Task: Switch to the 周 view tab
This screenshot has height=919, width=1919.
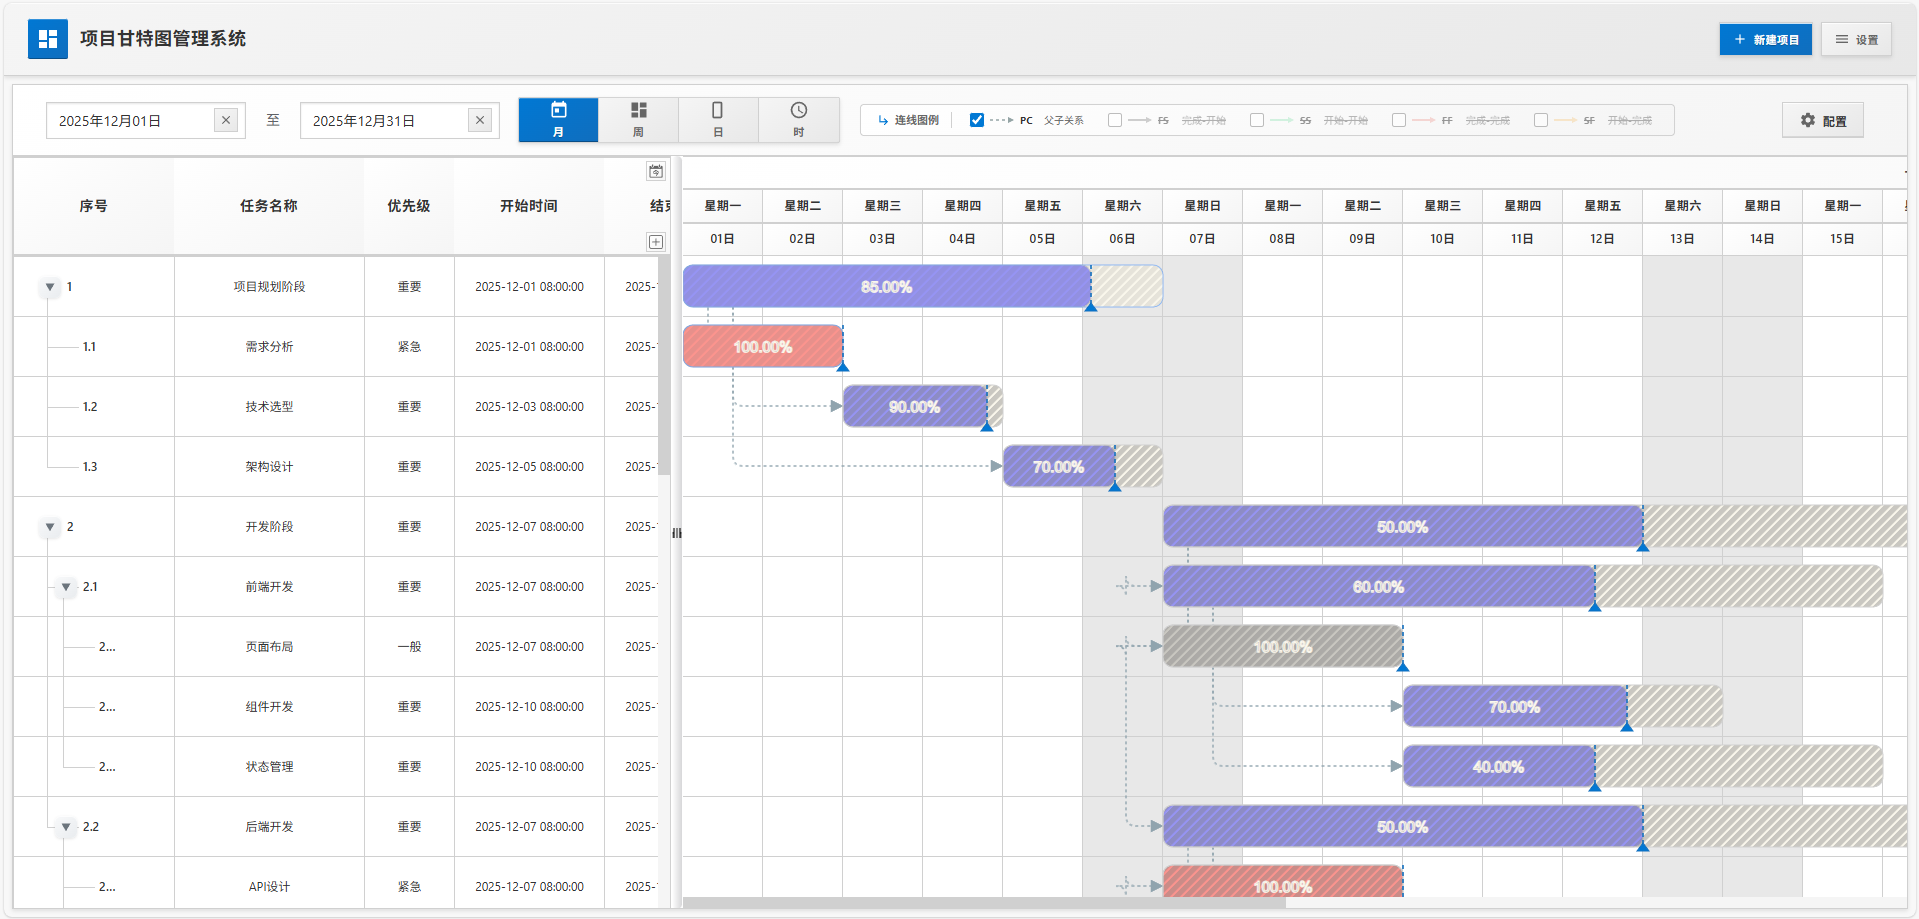Action: coord(638,120)
